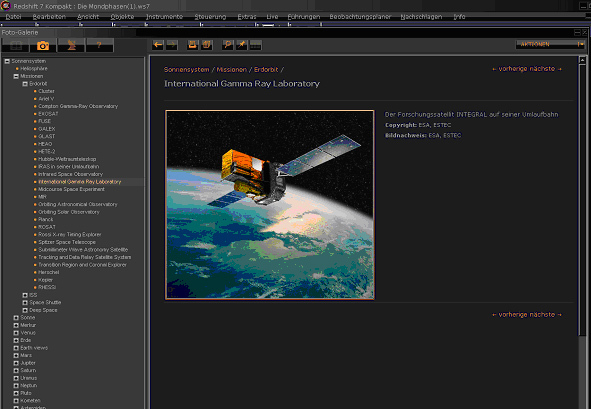591x409 pixels.
Task: Expand the Sonne tree node
Action: pos(16,318)
